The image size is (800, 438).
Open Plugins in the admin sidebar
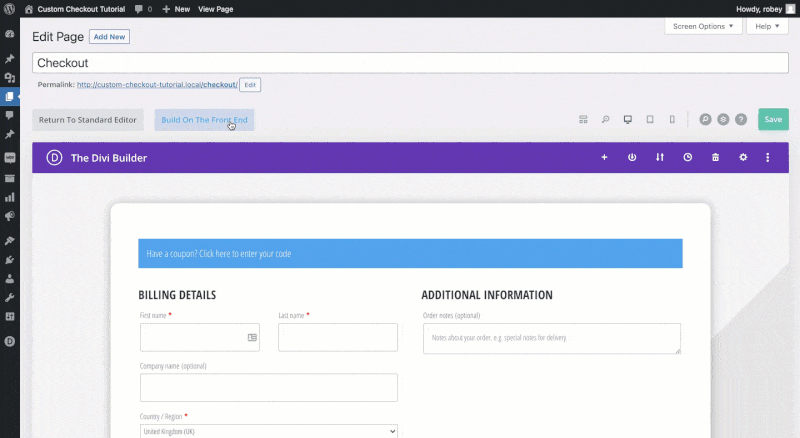point(9,260)
